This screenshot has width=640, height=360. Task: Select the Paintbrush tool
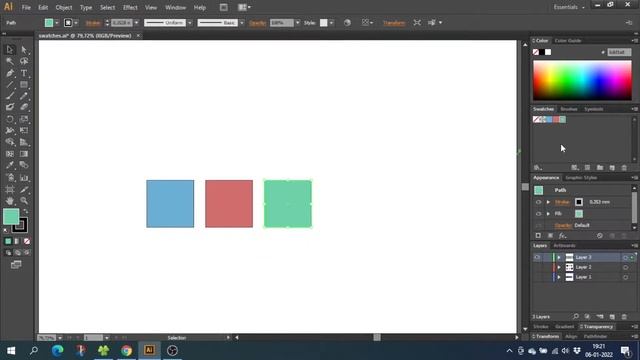coord(10,96)
